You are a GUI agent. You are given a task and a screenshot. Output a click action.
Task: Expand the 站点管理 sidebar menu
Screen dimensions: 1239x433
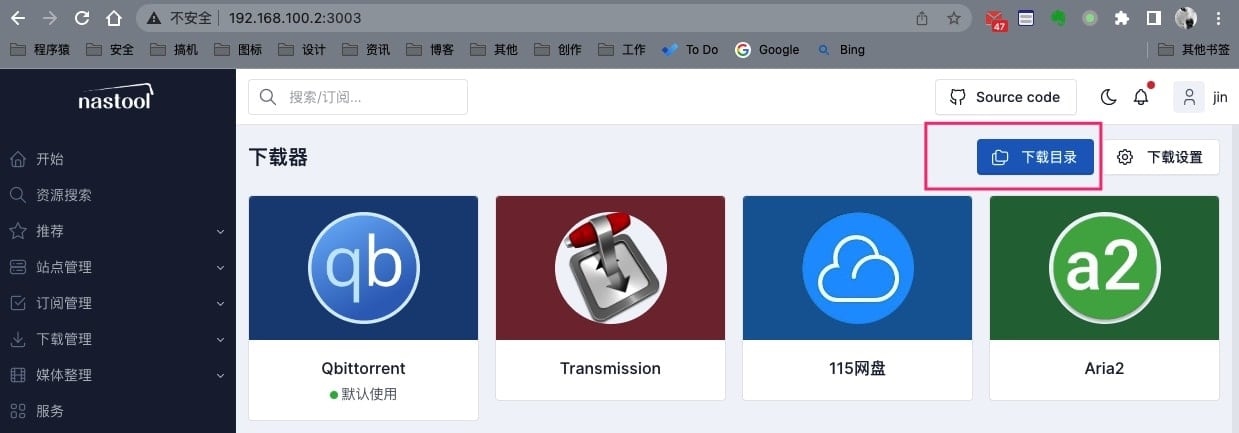[x=118, y=267]
